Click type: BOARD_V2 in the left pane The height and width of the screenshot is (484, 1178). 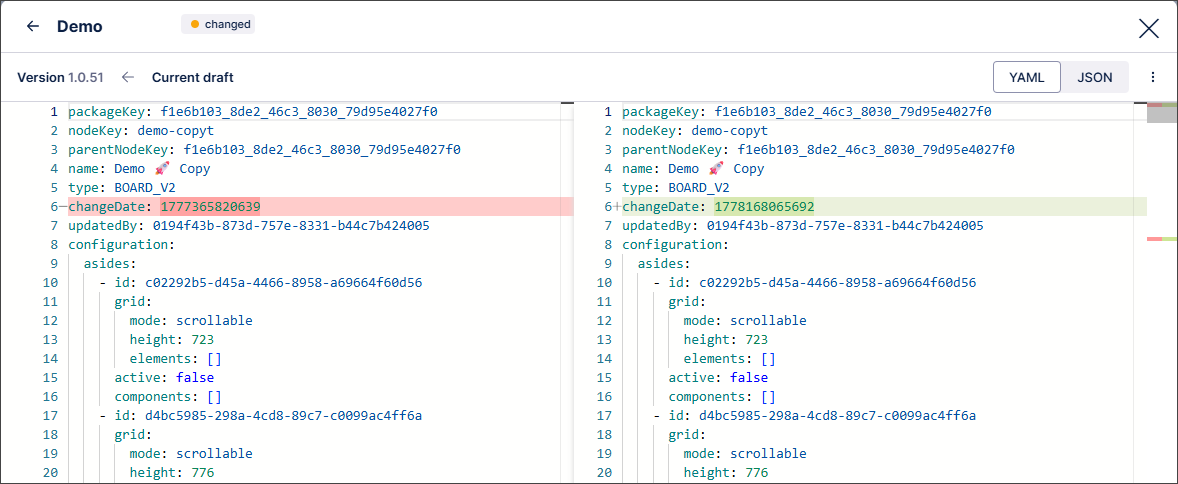(x=122, y=187)
